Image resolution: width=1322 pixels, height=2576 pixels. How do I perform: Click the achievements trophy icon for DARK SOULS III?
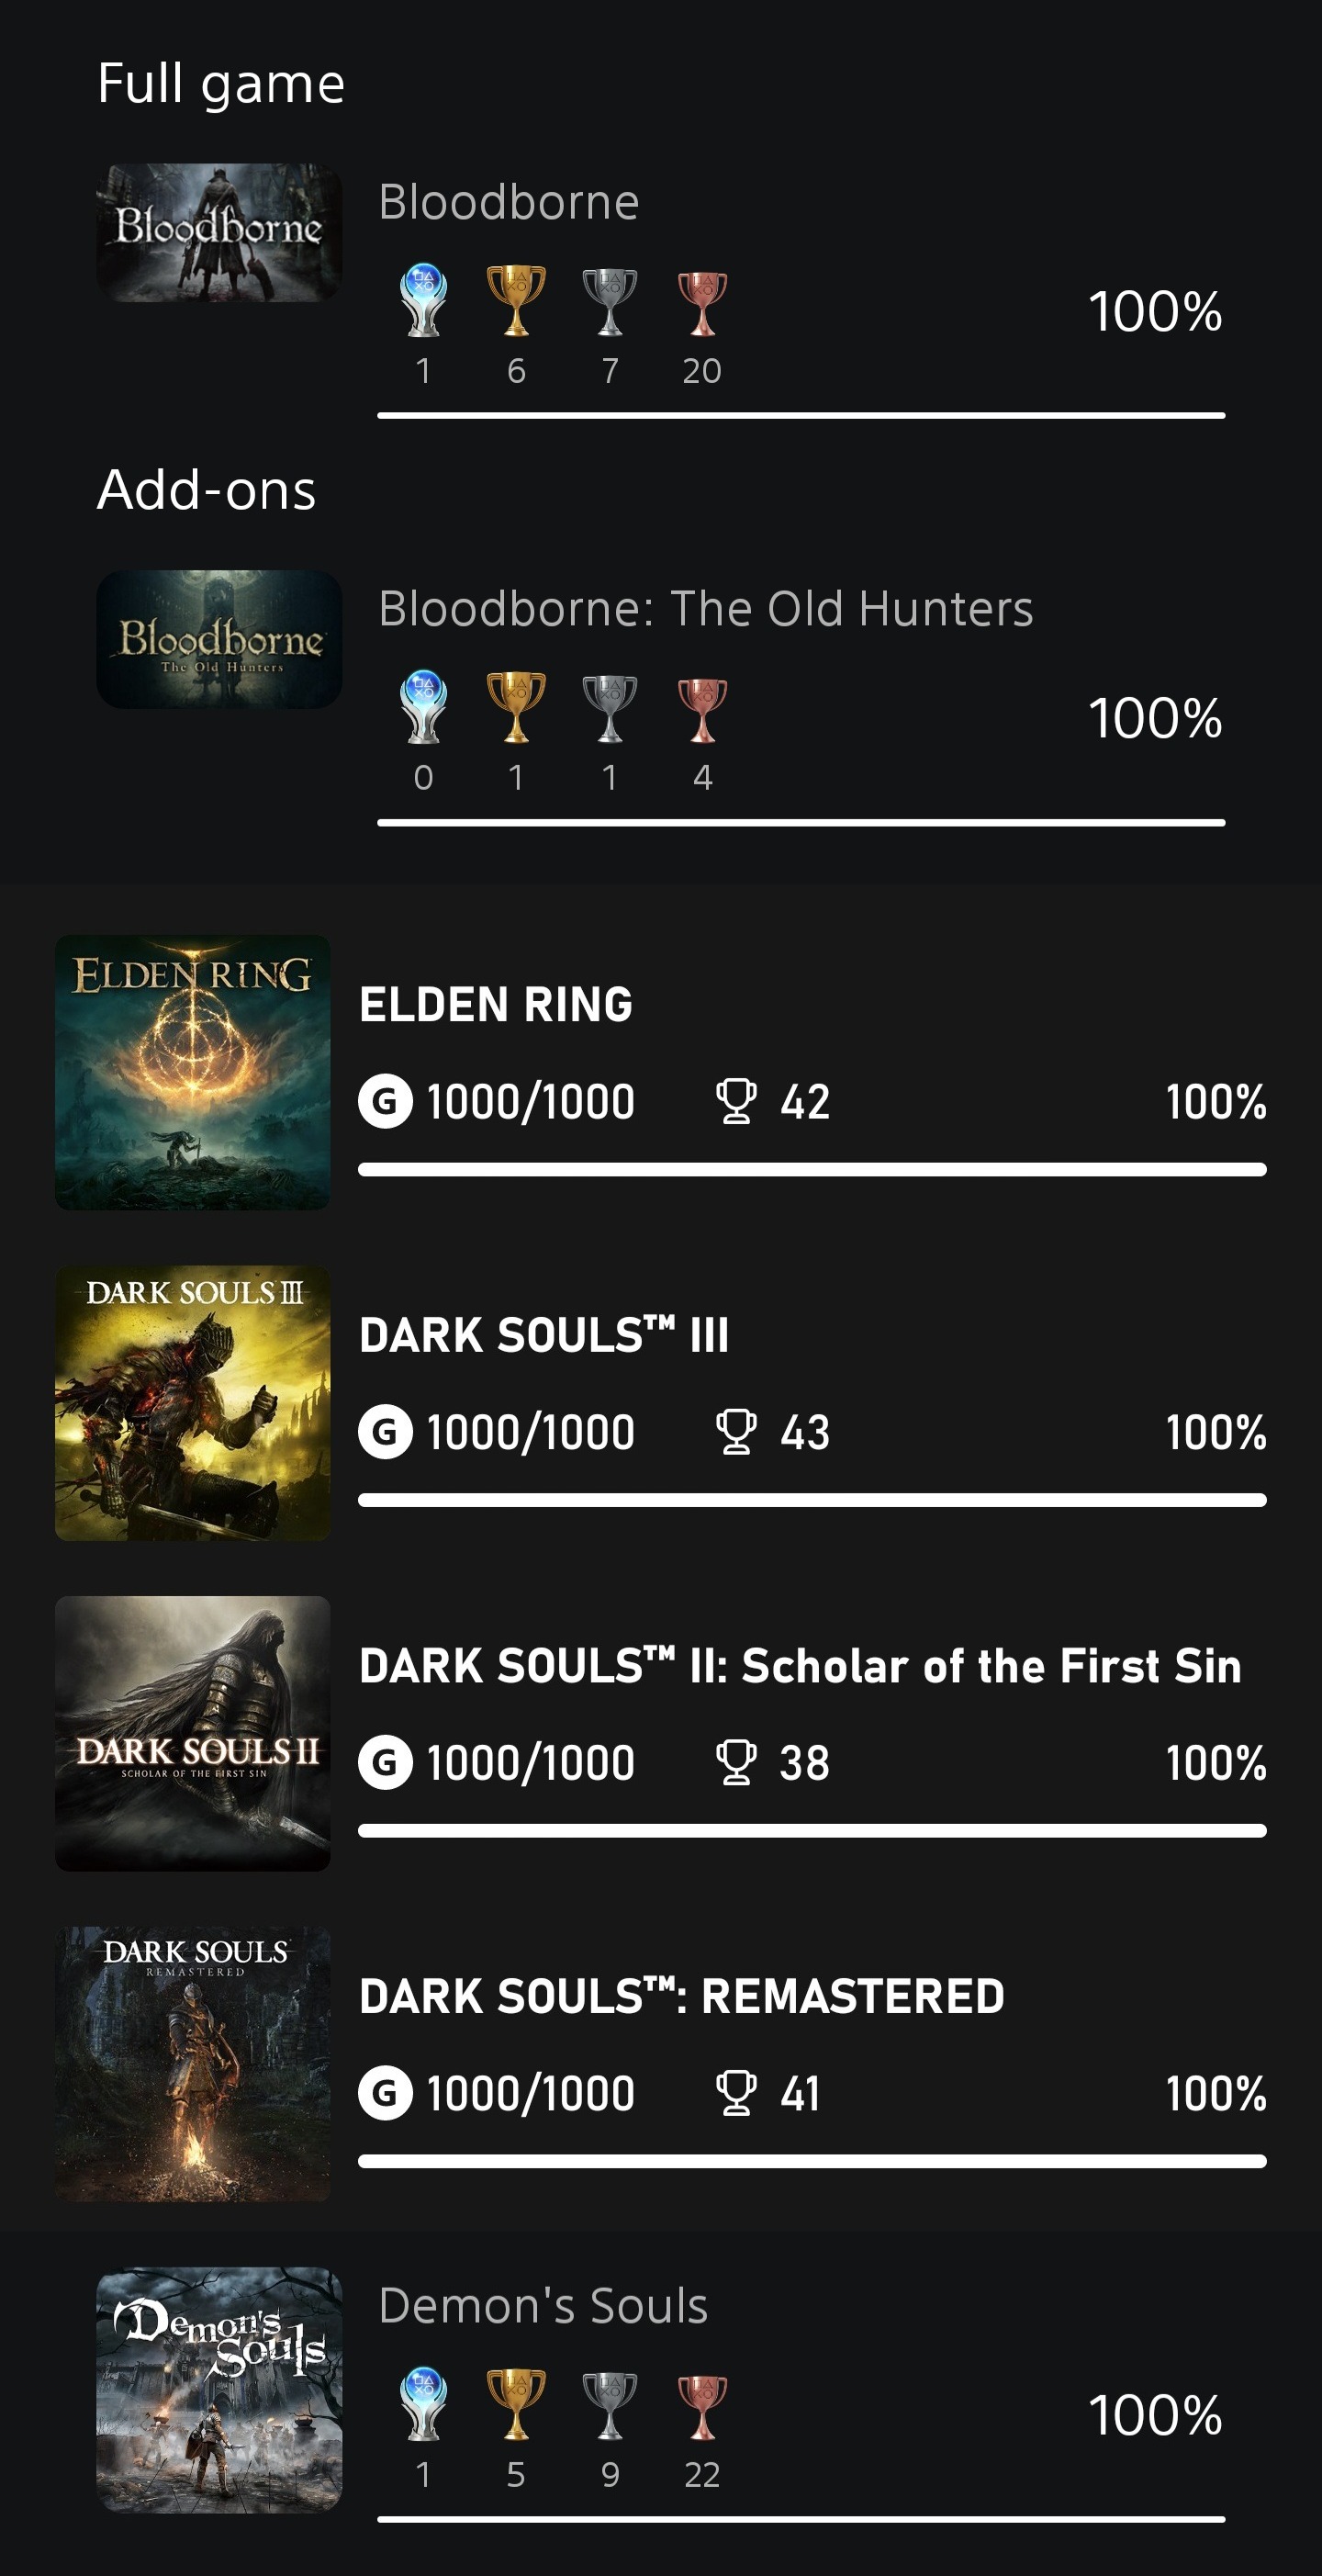tap(736, 1431)
